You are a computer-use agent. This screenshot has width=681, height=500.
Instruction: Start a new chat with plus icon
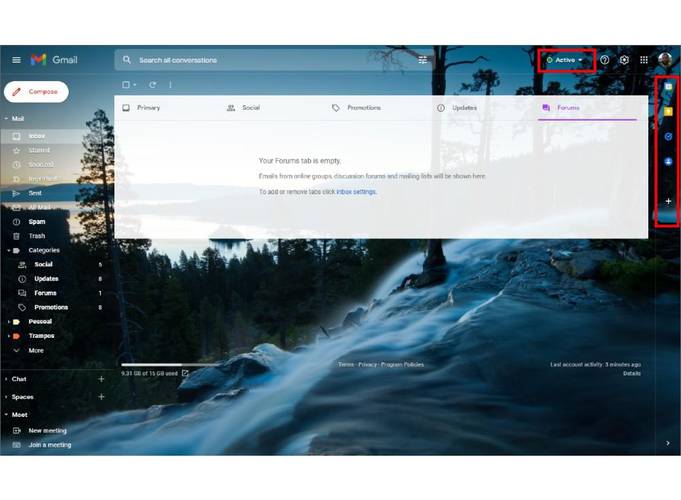pos(101,379)
